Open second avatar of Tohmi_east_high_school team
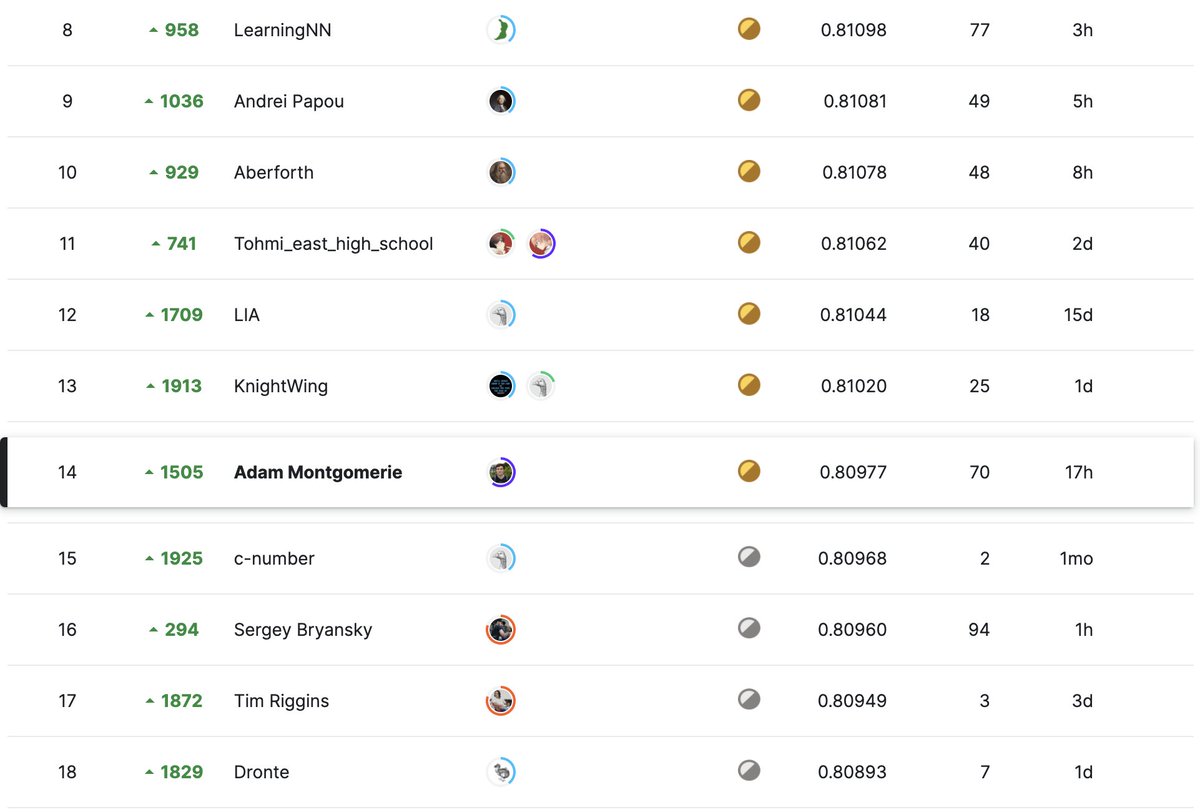 (x=541, y=243)
